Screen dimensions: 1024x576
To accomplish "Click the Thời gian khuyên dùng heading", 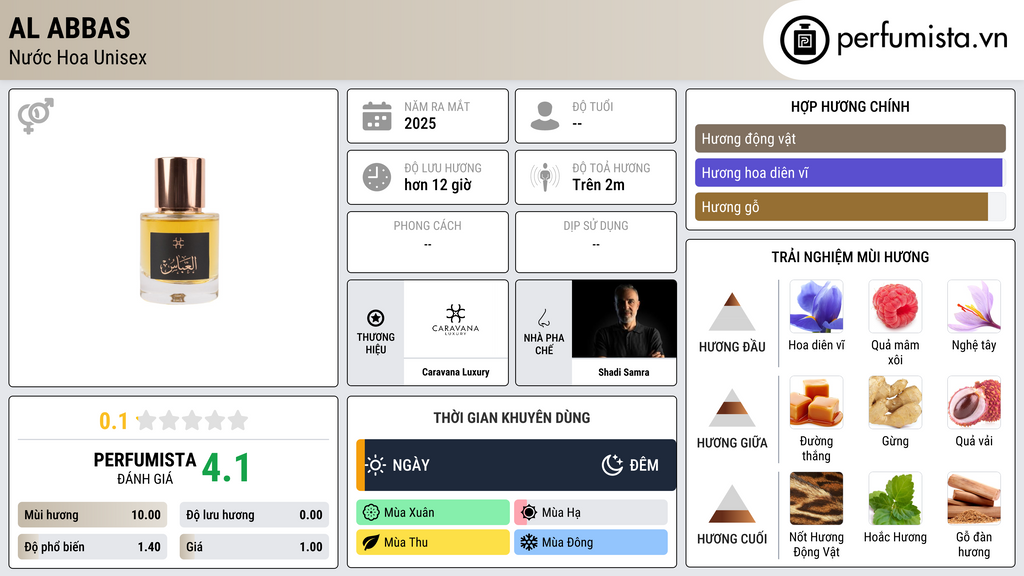I will tap(512, 418).
